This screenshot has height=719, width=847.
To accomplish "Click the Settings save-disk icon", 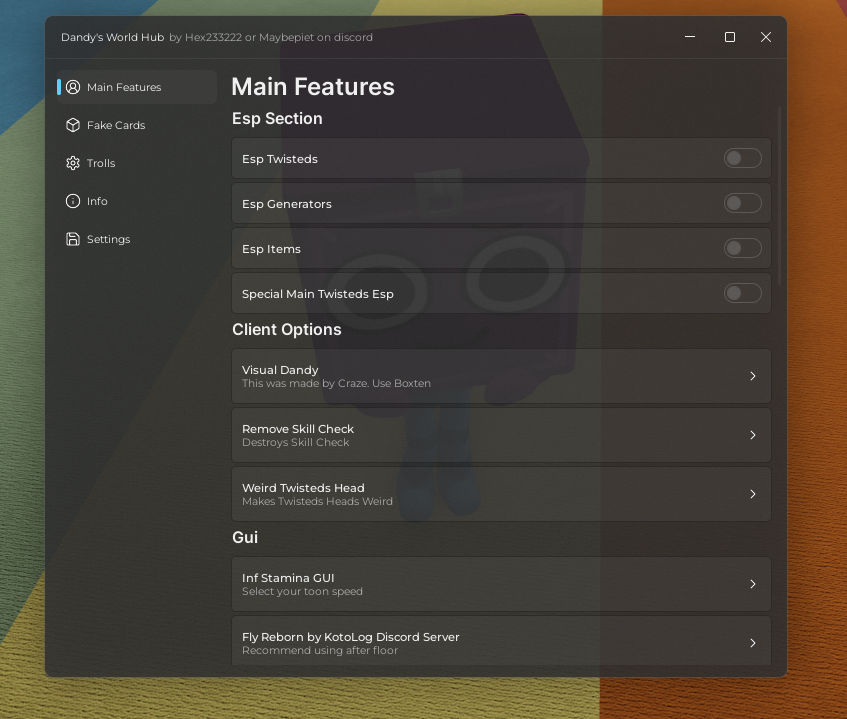I will [x=73, y=239].
